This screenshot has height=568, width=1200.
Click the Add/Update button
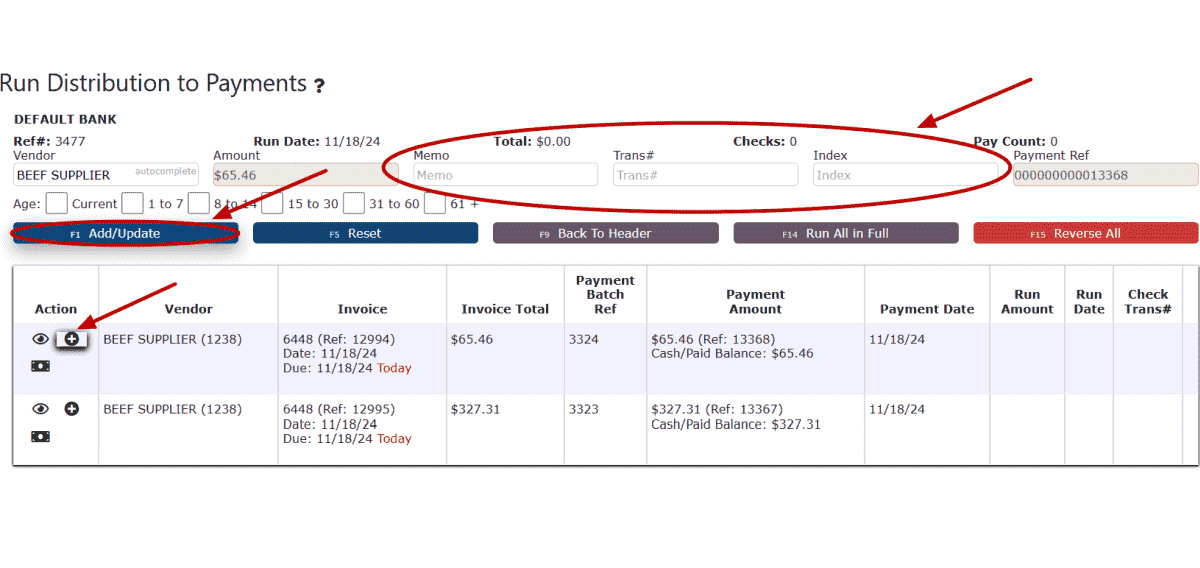click(x=126, y=233)
